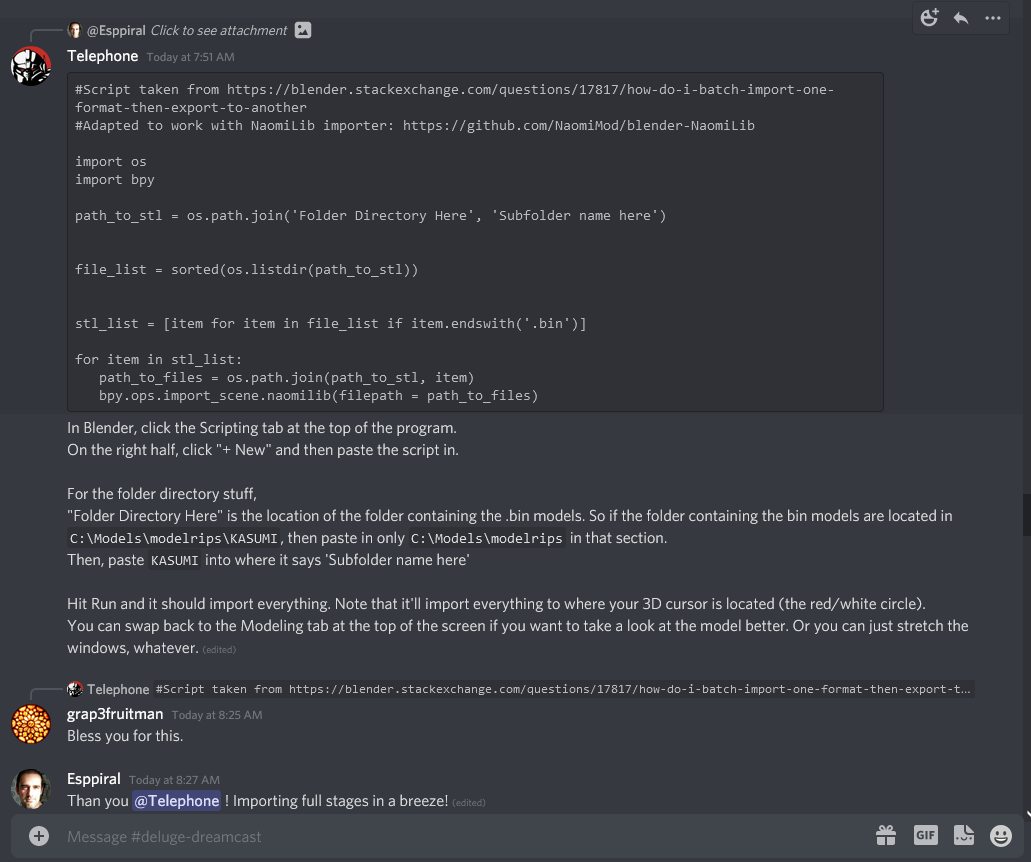Click grap3fruitman's avatar

click(31, 724)
